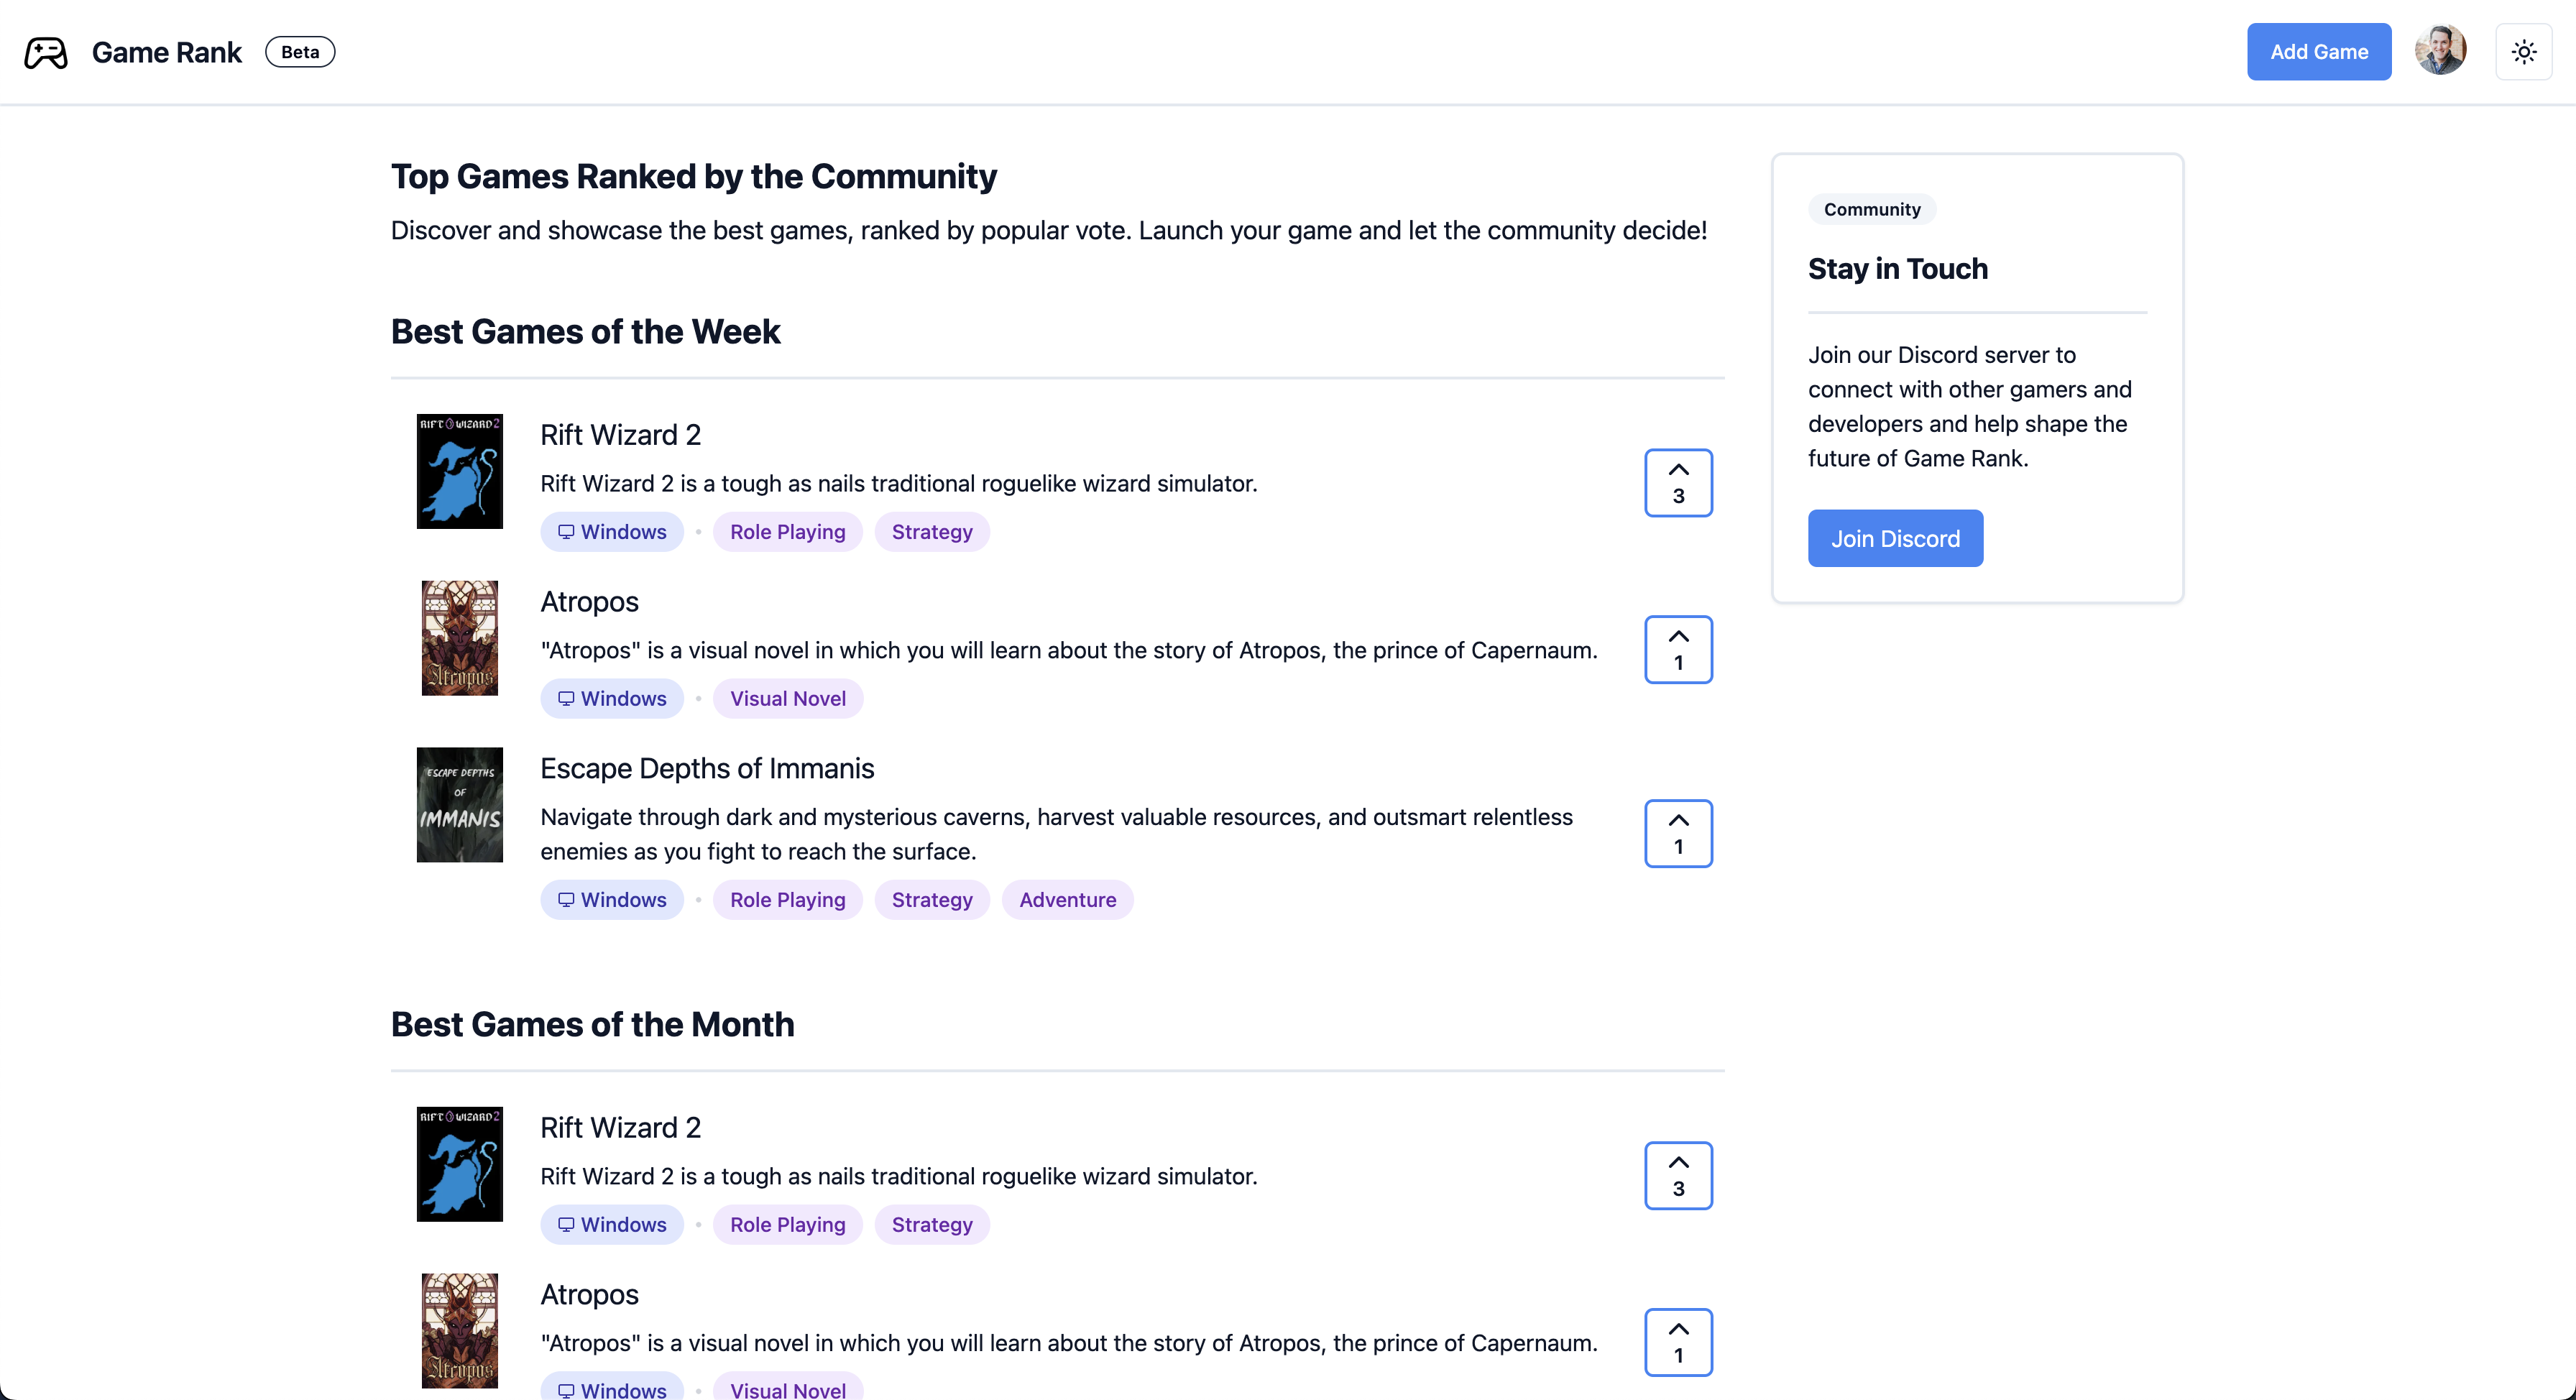Upvote Escape Depths of Immanis
The width and height of the screenshot is (2576, 1400).
pyautogui.click(x=1678, y=834)
